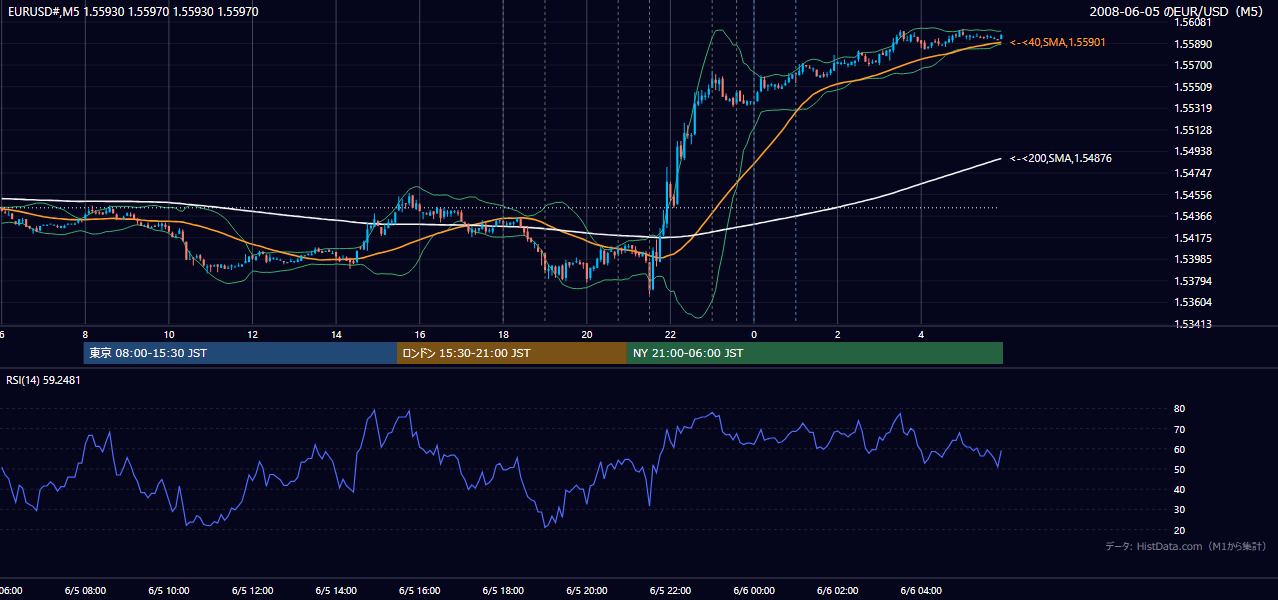Click price axis value 1.54366
Viewport: 1278px width, 600px height.
pyautogui.click(x=1192, y=216)
